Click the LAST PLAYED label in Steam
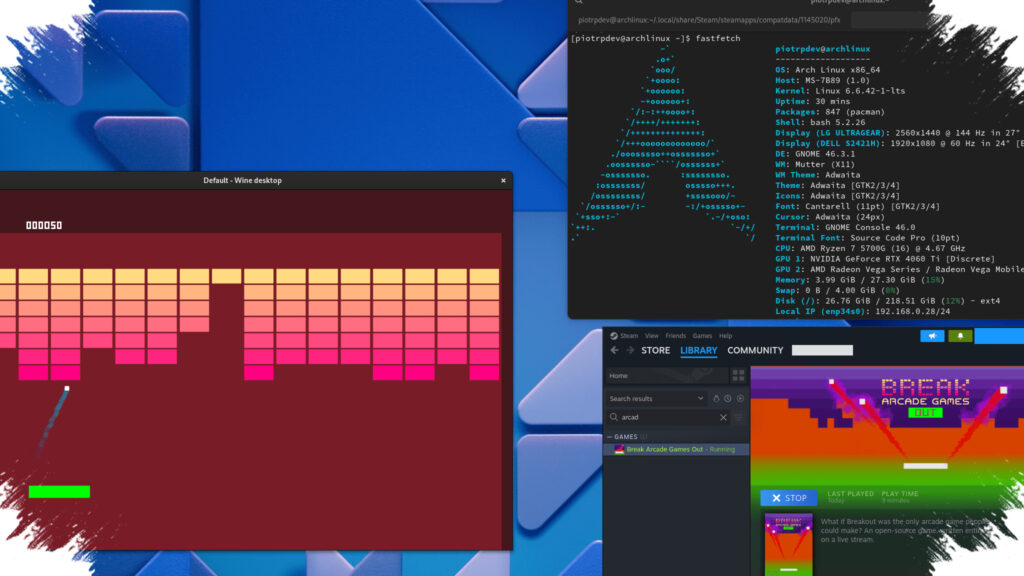The width and height of the screenshot is (1024, 576). pos(850,494)
